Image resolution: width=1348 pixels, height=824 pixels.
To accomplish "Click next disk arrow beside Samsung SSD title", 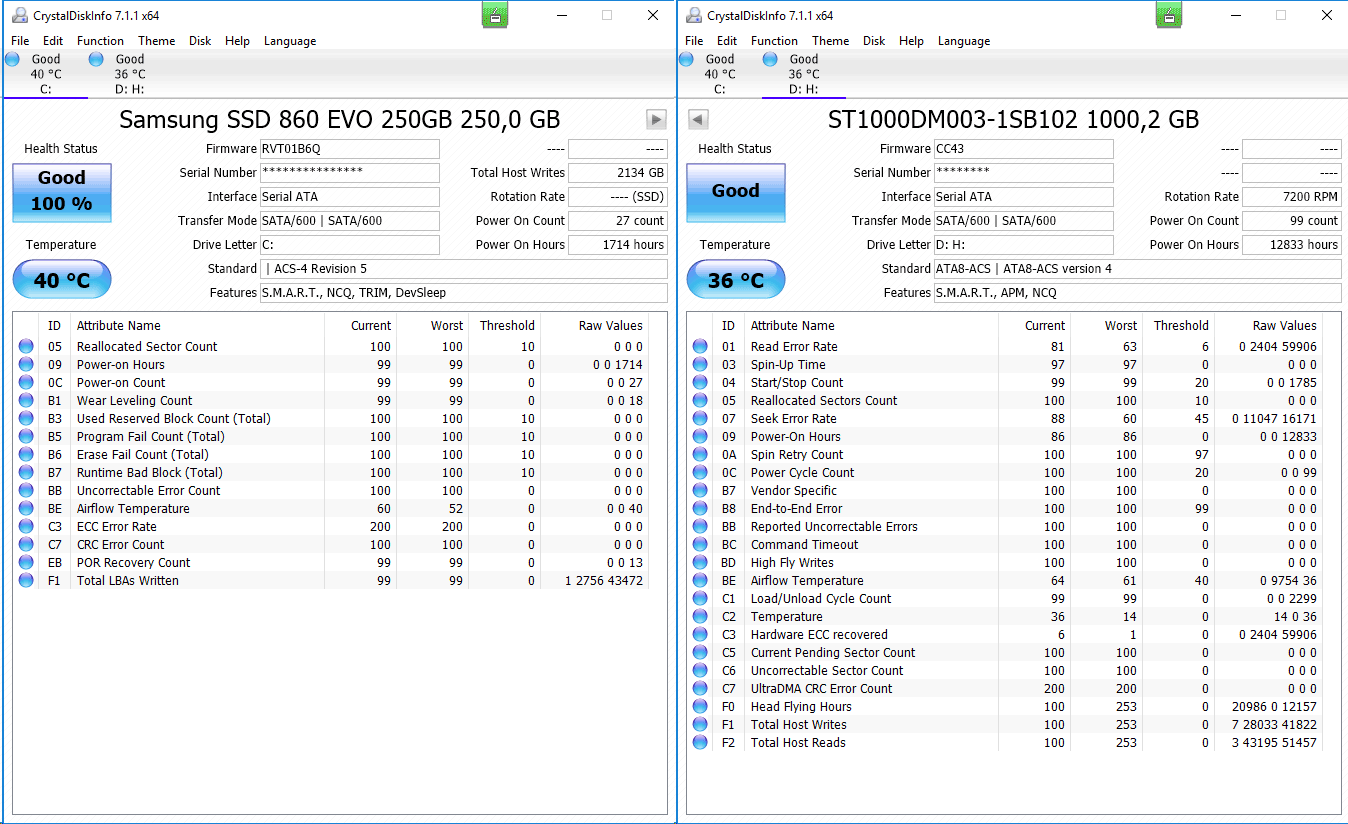I will click(x=656, y=120).
